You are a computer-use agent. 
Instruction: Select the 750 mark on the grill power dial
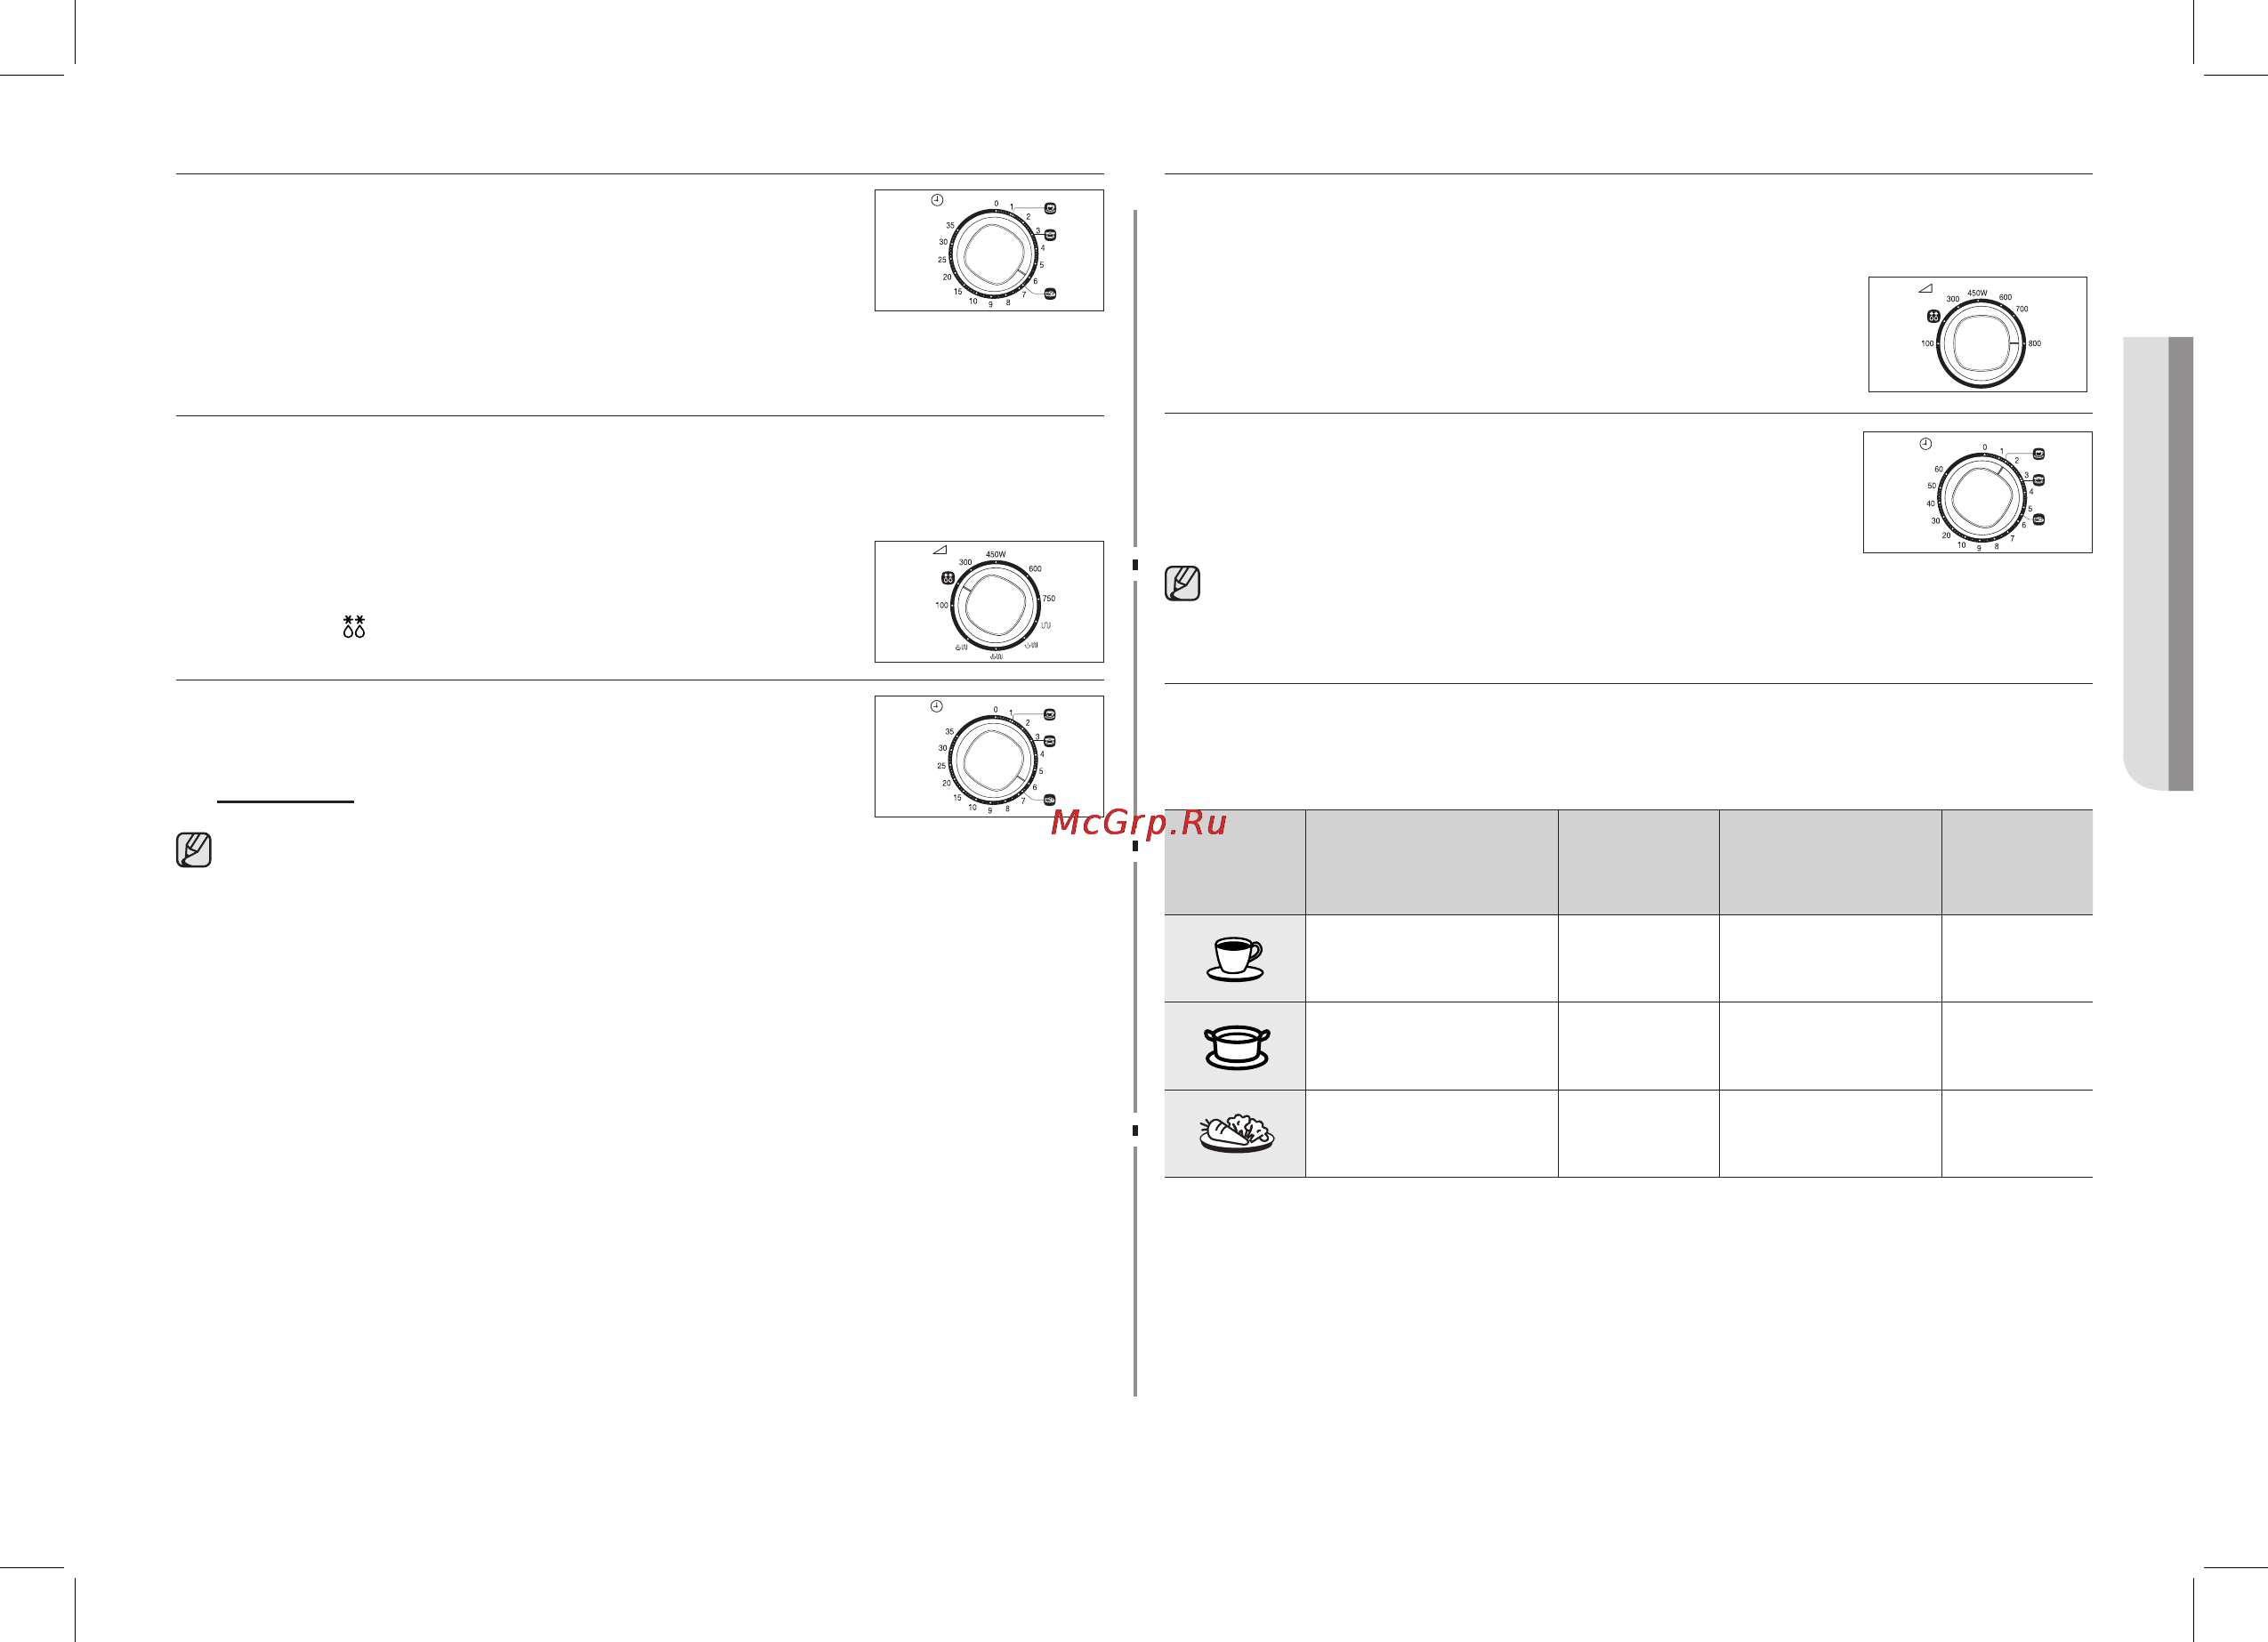coord(1048,599)
